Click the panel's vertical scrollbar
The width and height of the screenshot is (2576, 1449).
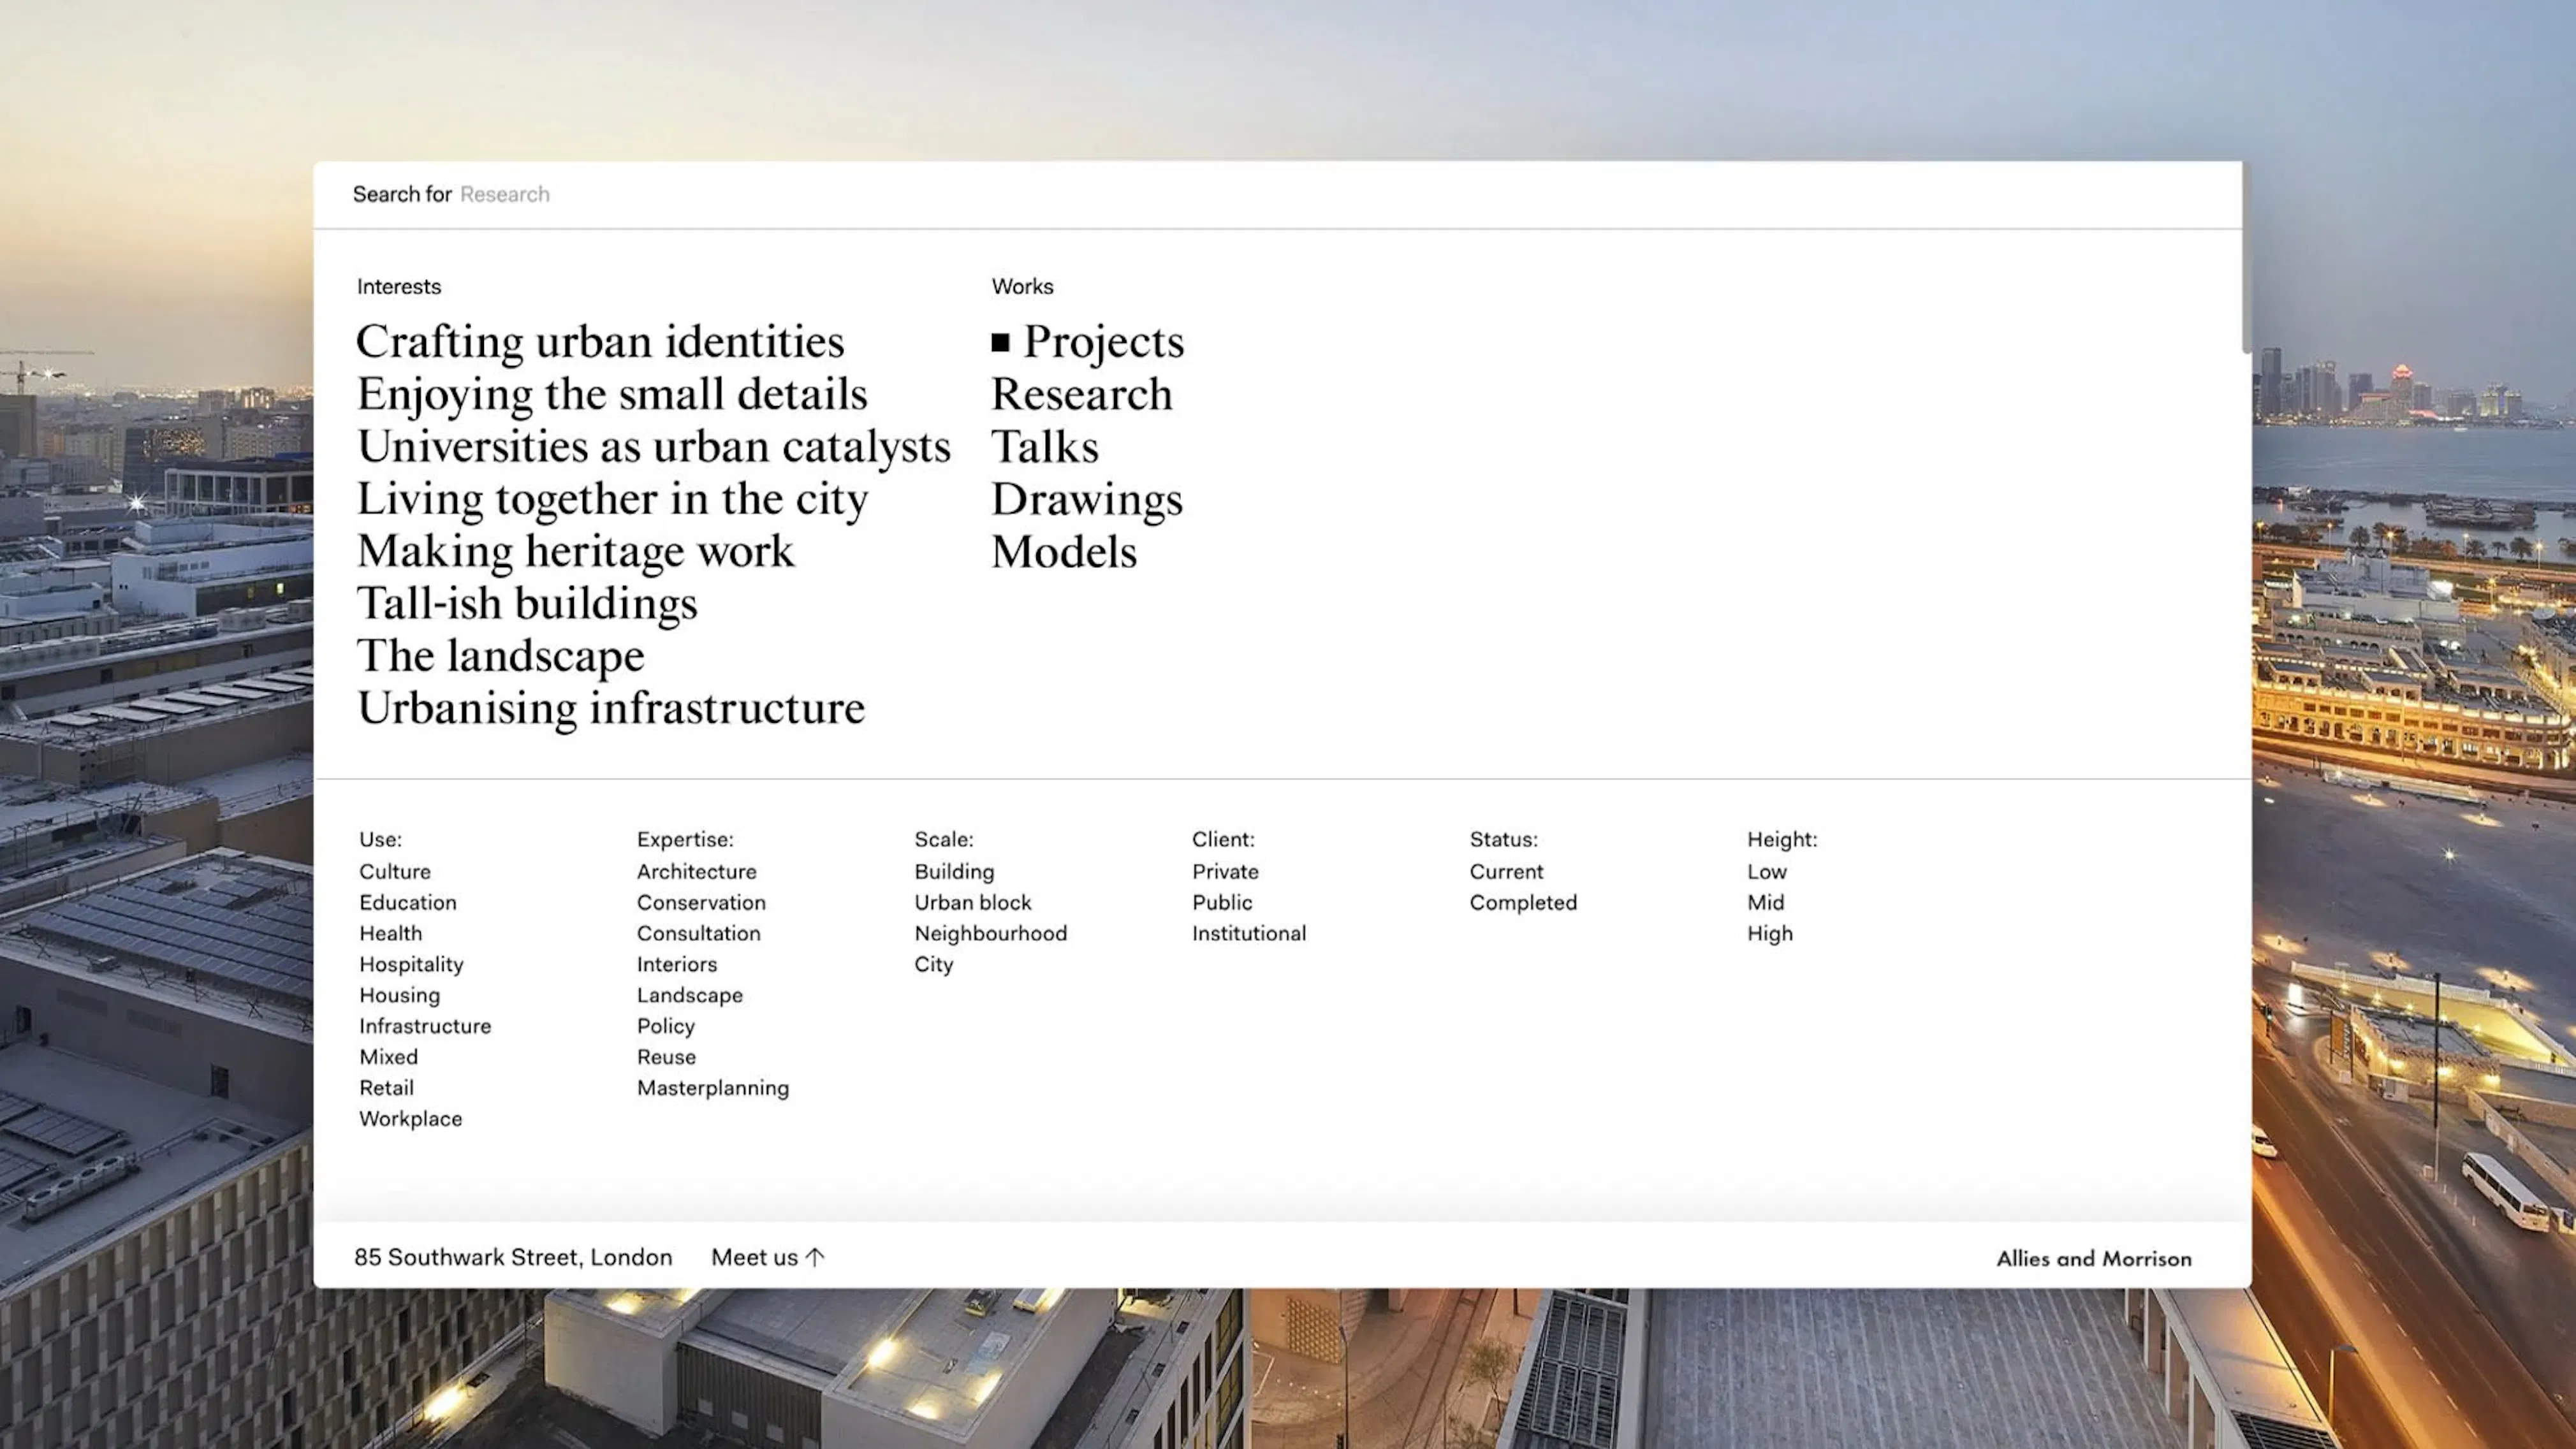[2246, 258]
